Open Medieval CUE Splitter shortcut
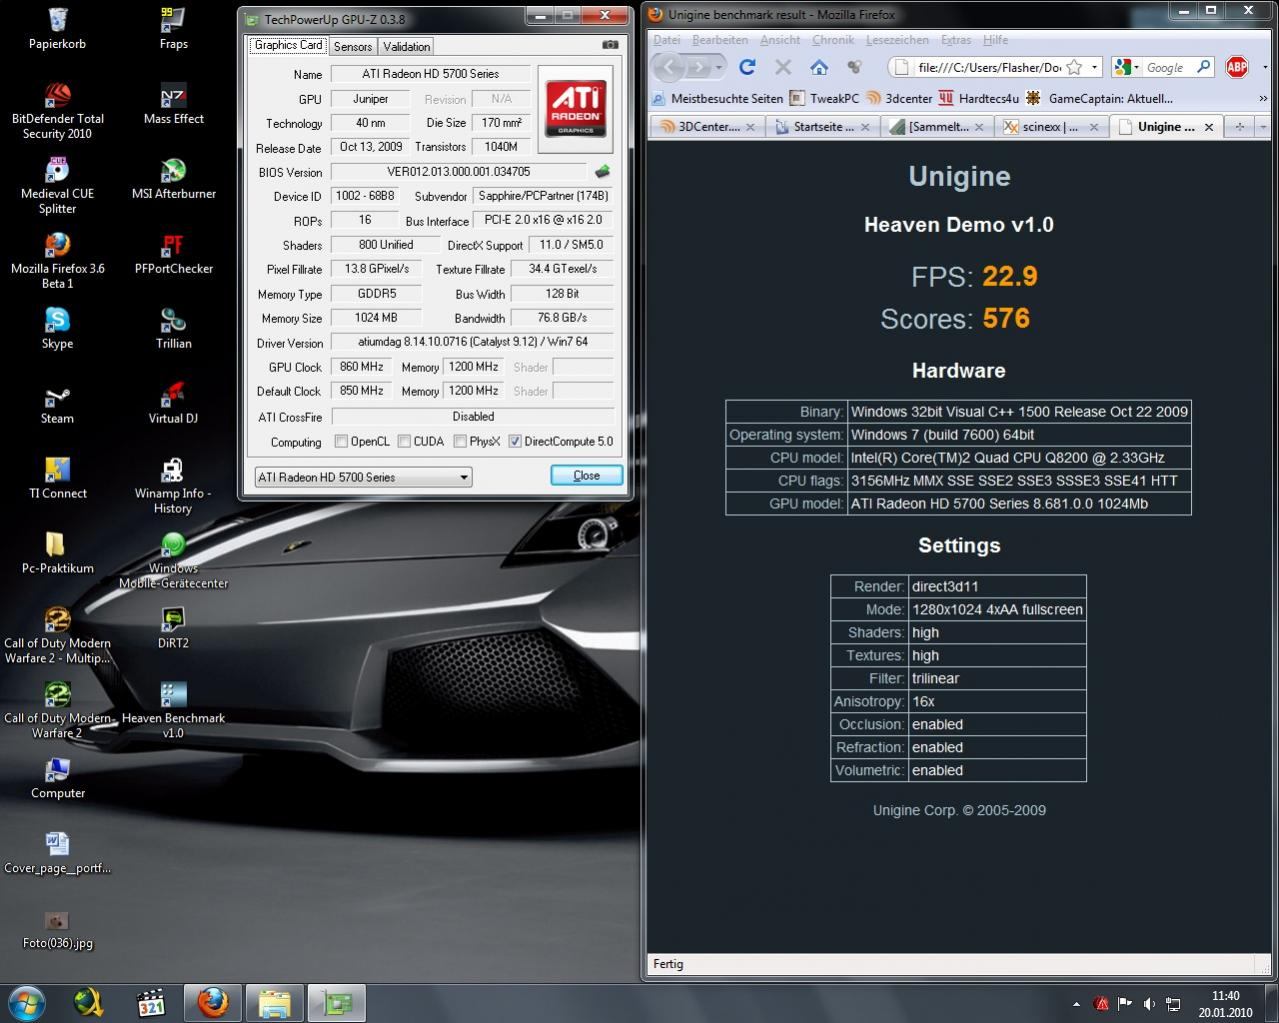Screen dimensions: 1279x1023 coord(57,185)
